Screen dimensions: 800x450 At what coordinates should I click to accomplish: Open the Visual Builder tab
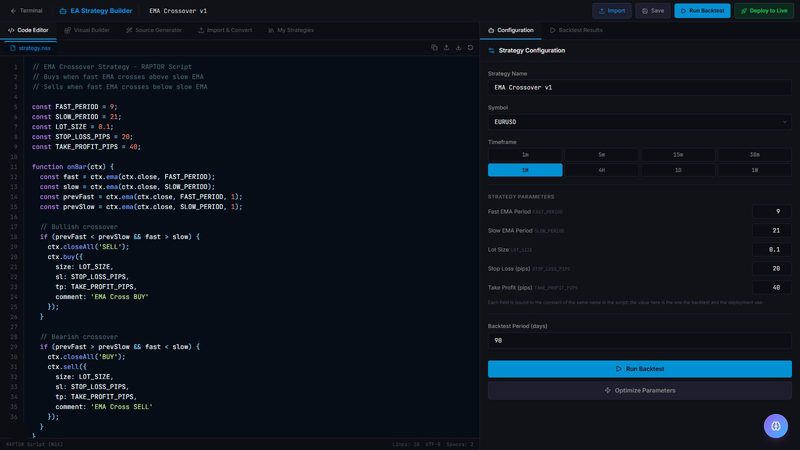(x=87, y=30)
